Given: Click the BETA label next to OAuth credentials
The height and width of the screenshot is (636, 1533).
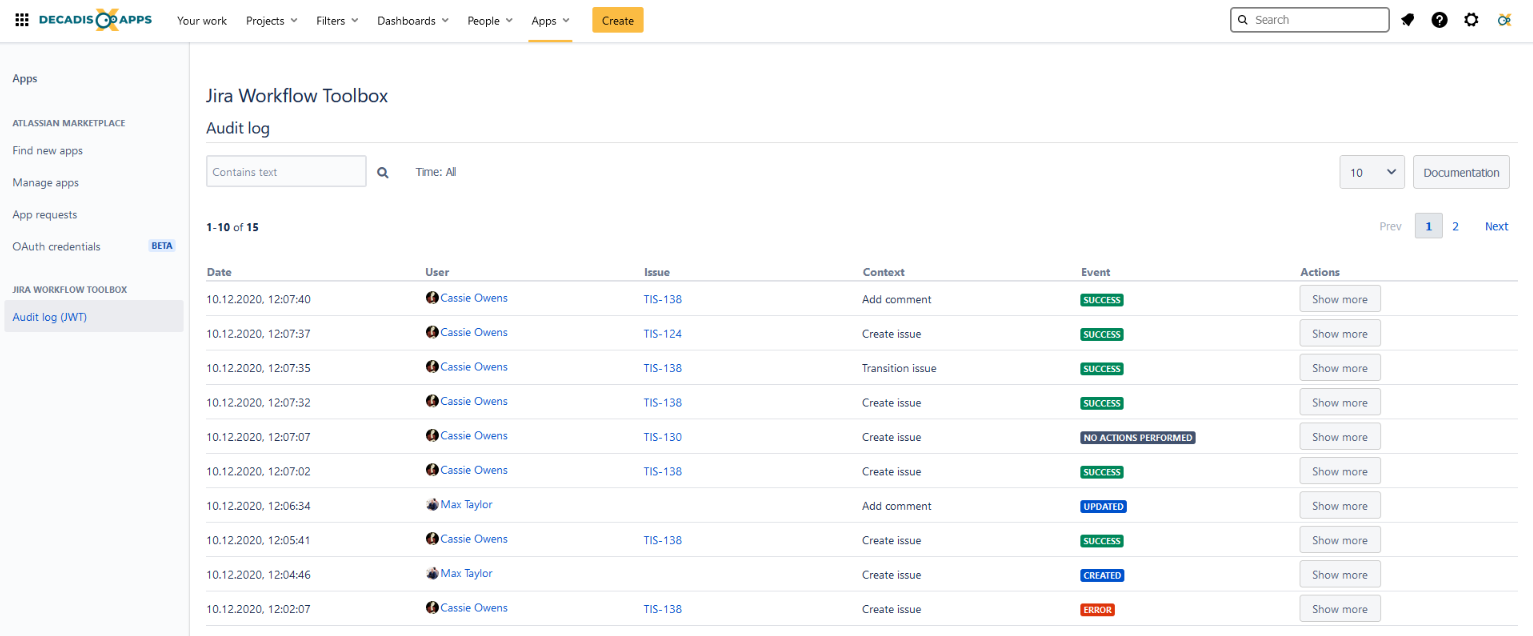Looking at the screenshot, I should 162,246.
